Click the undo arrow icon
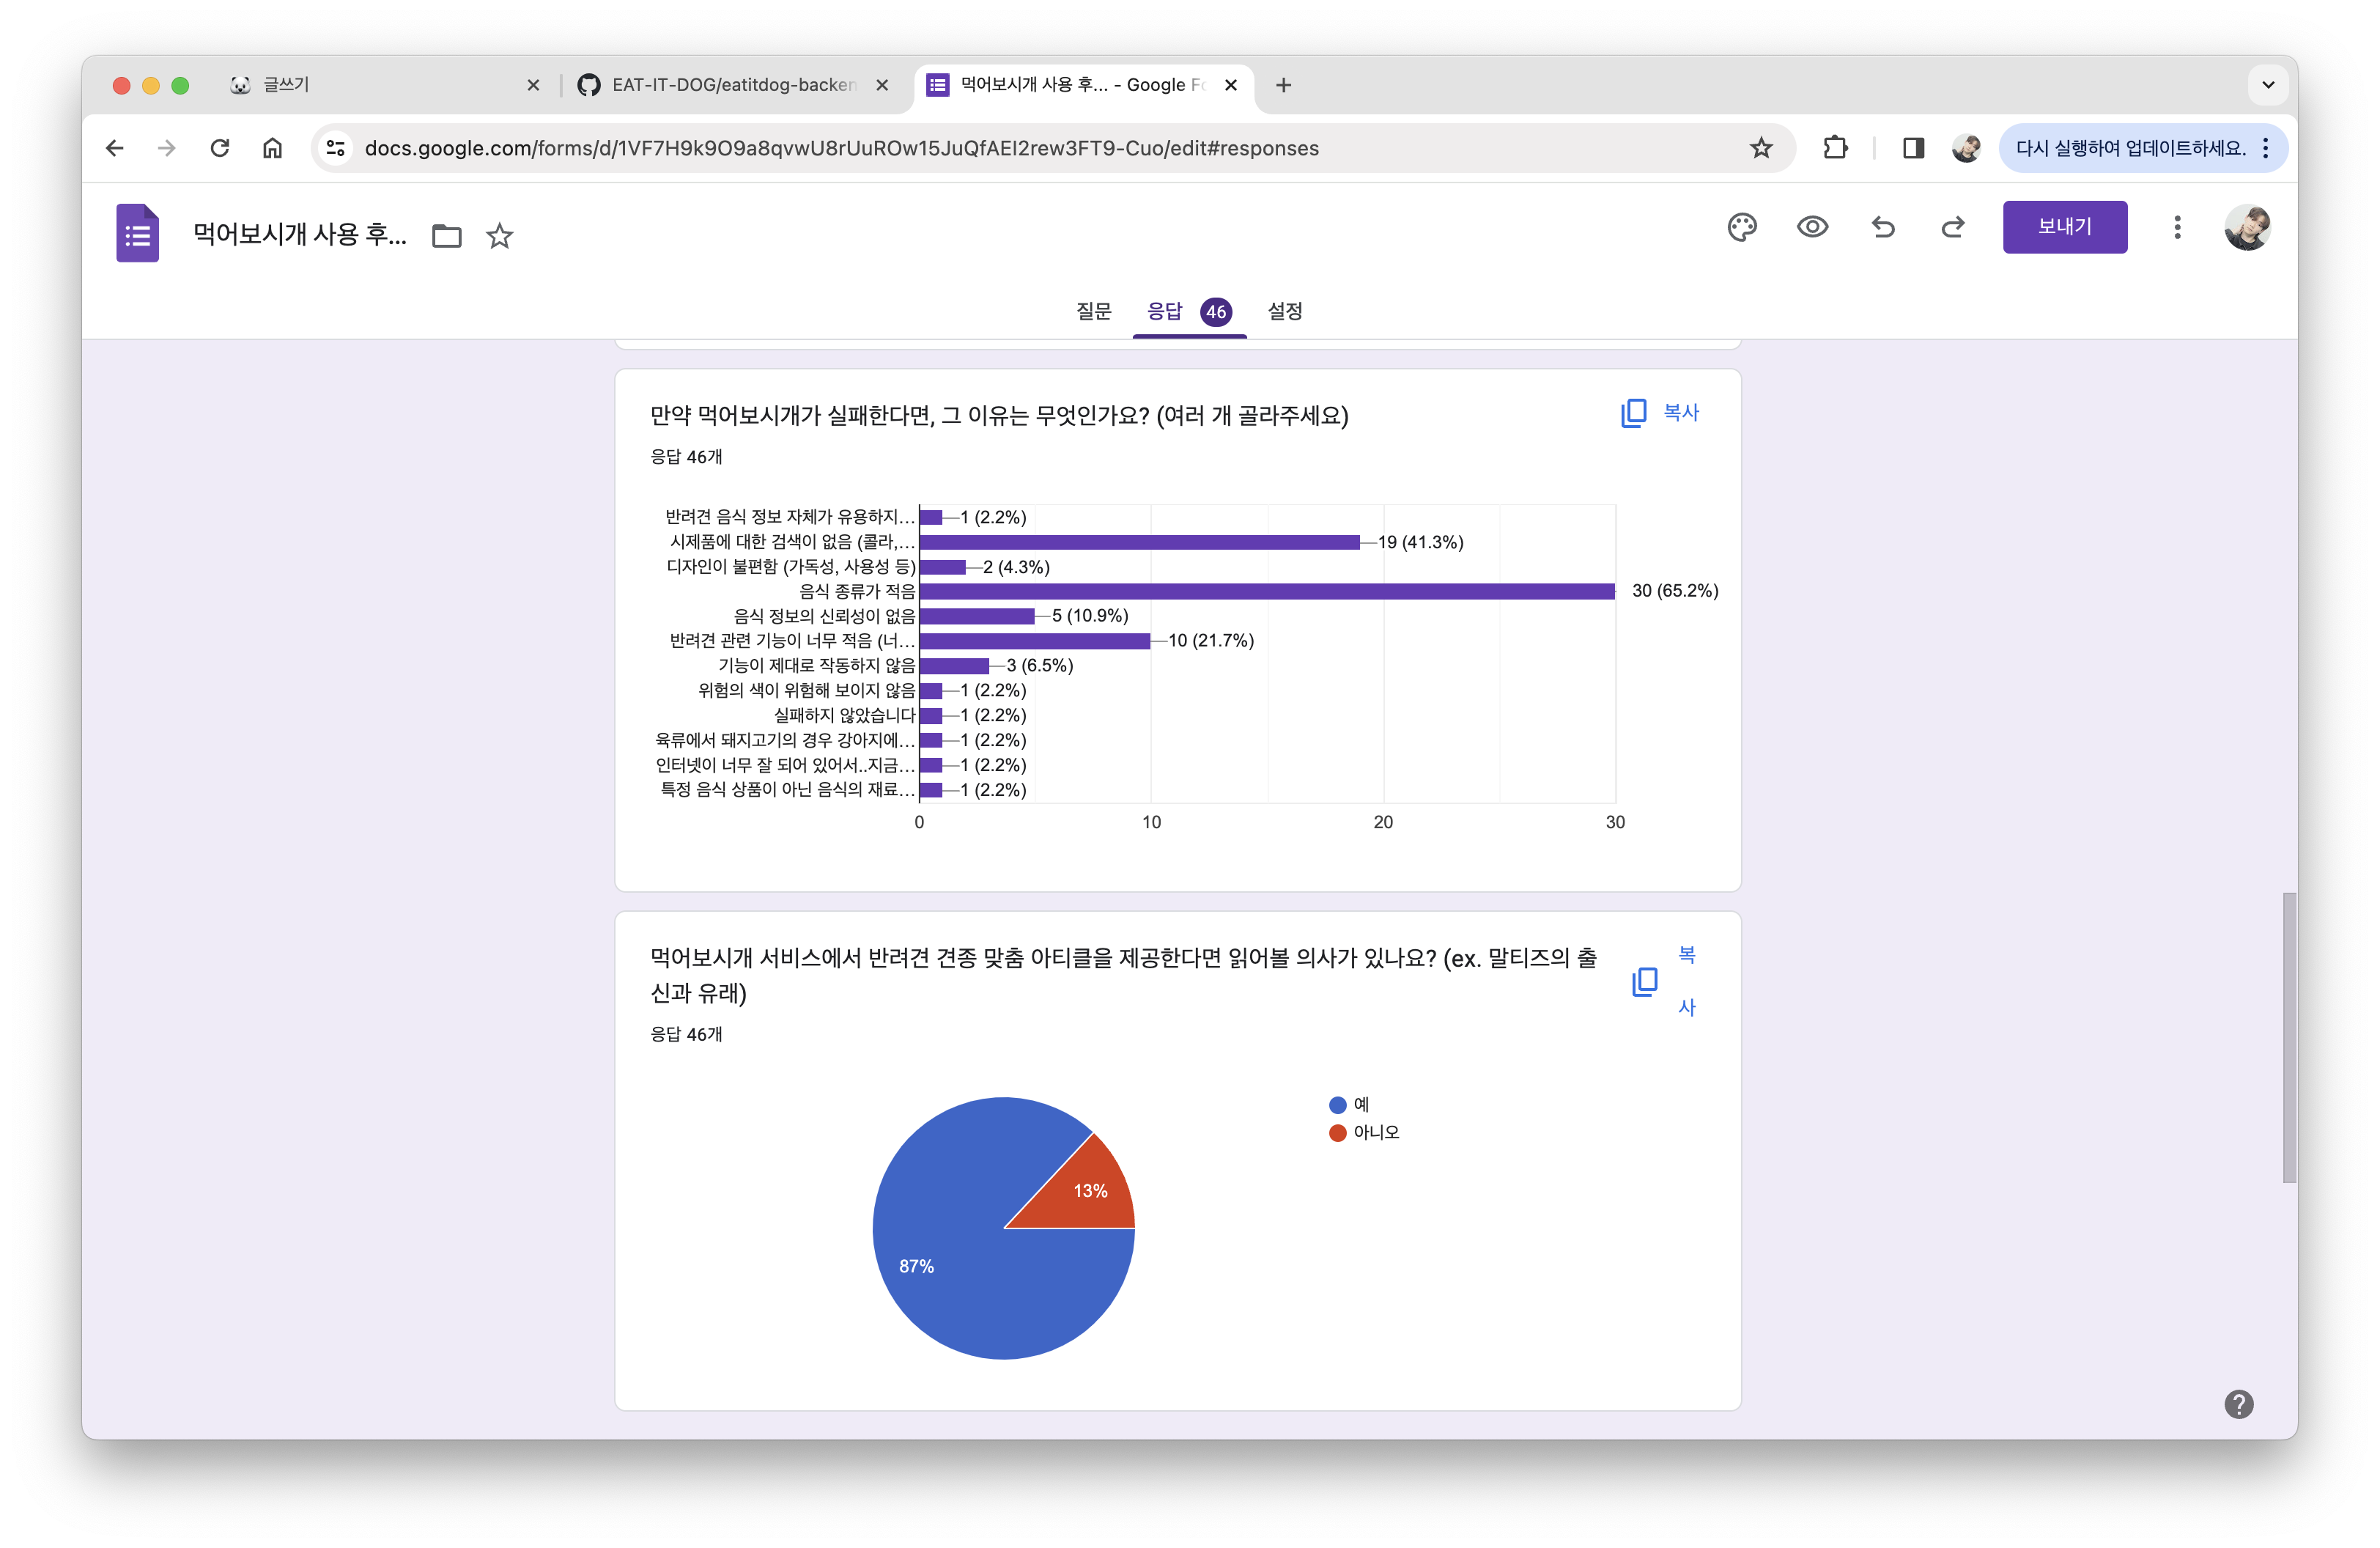This screenshot has width=2380, height=1548. (1883, 227)
